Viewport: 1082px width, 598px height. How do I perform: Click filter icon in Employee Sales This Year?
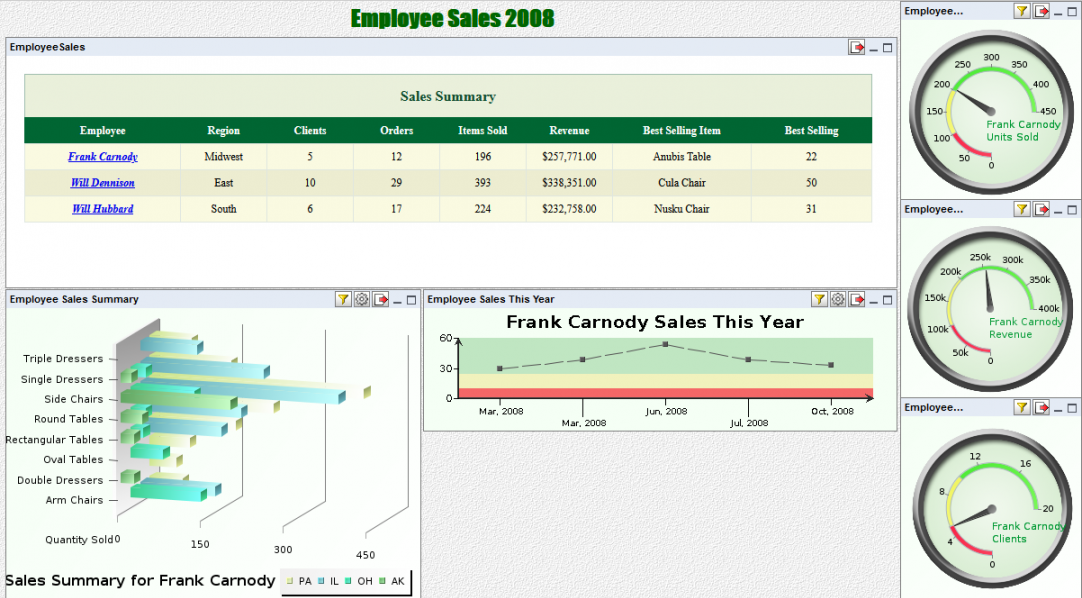[x=819, y=299]
